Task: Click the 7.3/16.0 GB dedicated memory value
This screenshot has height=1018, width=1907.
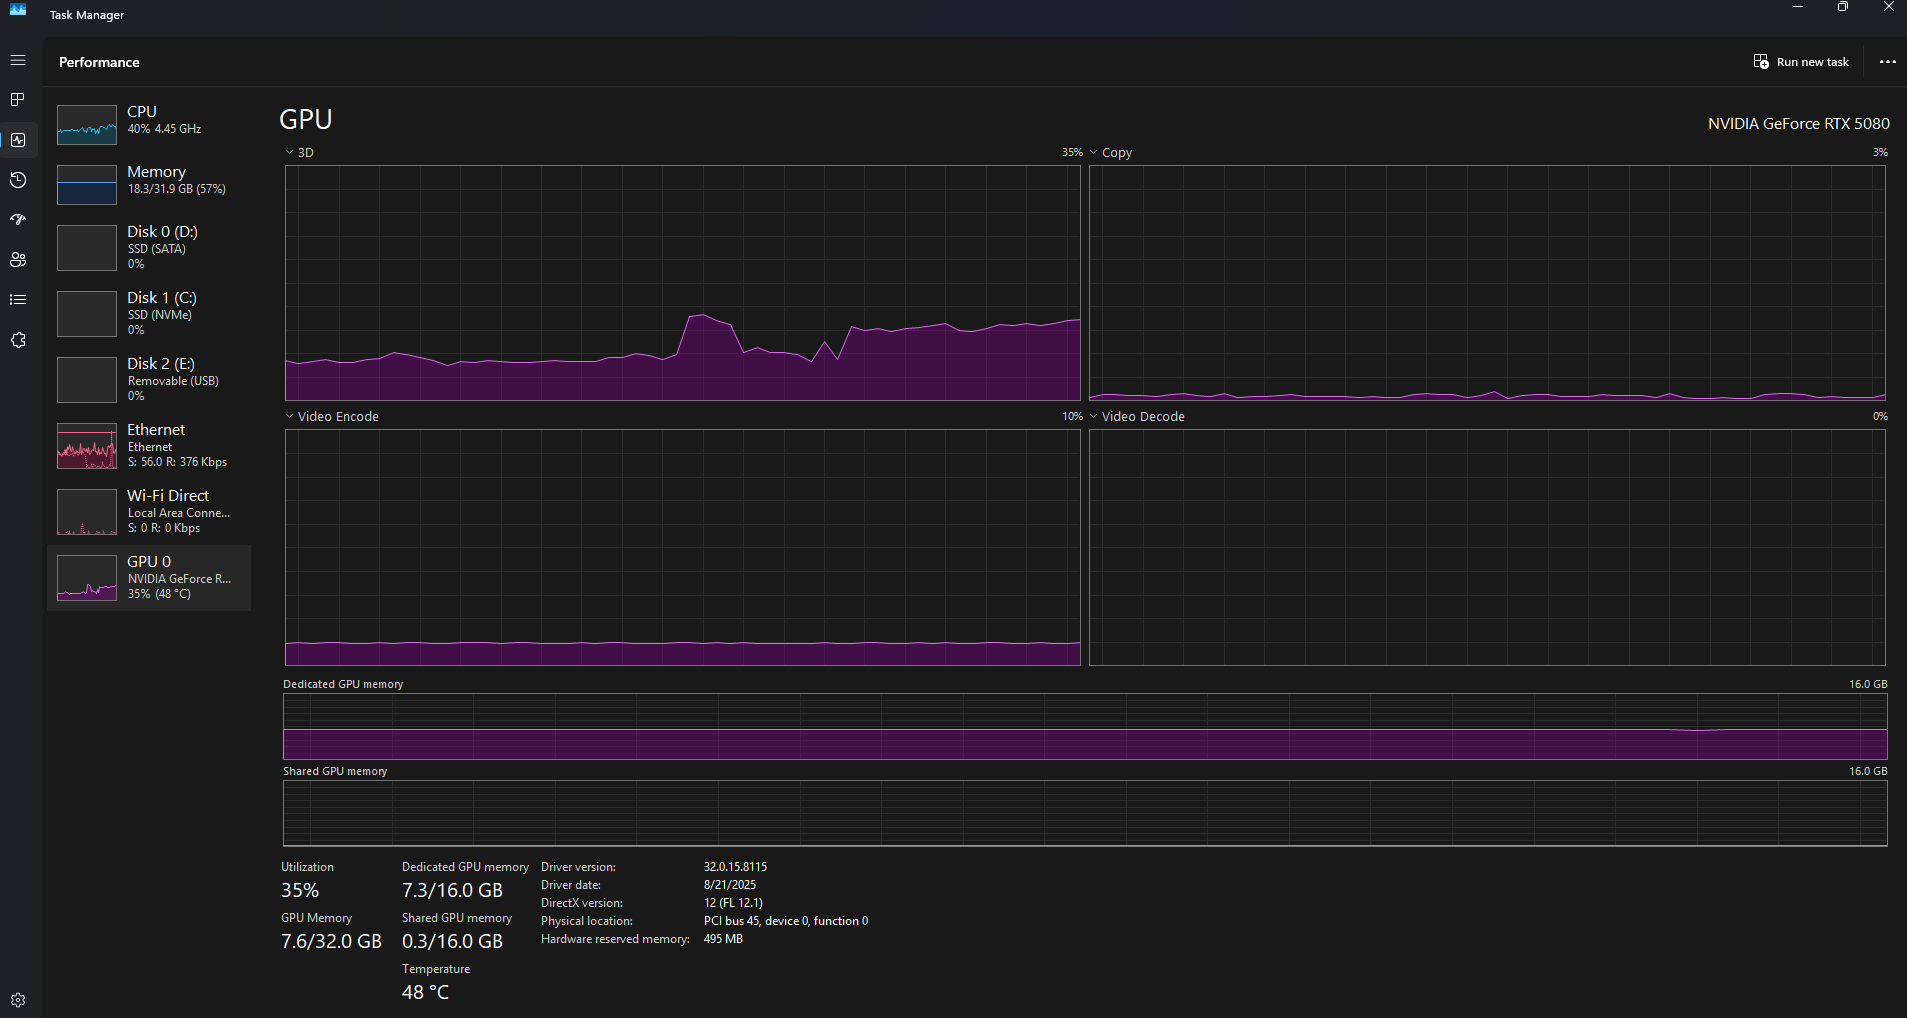Action: (x=452, y=890)
